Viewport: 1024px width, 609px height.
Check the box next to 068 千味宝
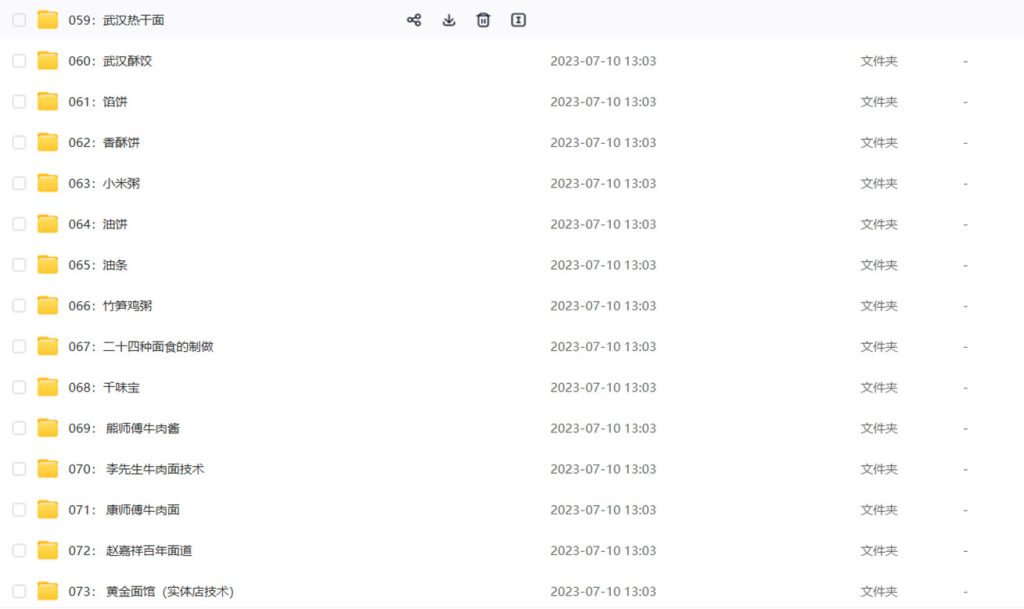coord(19,387)
